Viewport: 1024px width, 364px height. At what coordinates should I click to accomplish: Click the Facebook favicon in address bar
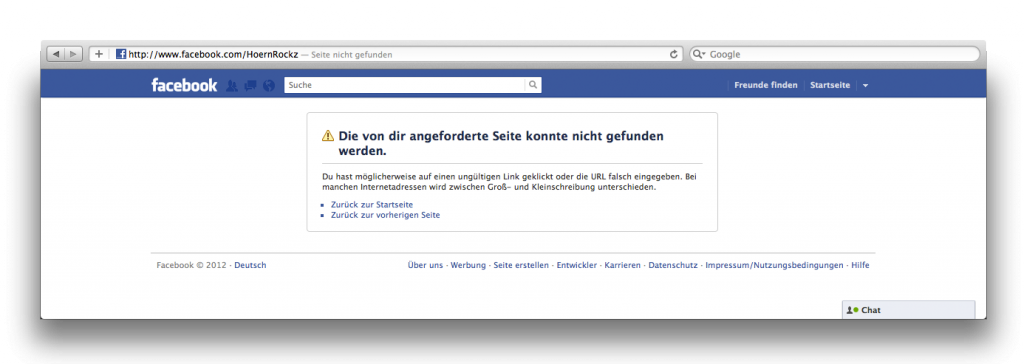click(x=121, y=54)
